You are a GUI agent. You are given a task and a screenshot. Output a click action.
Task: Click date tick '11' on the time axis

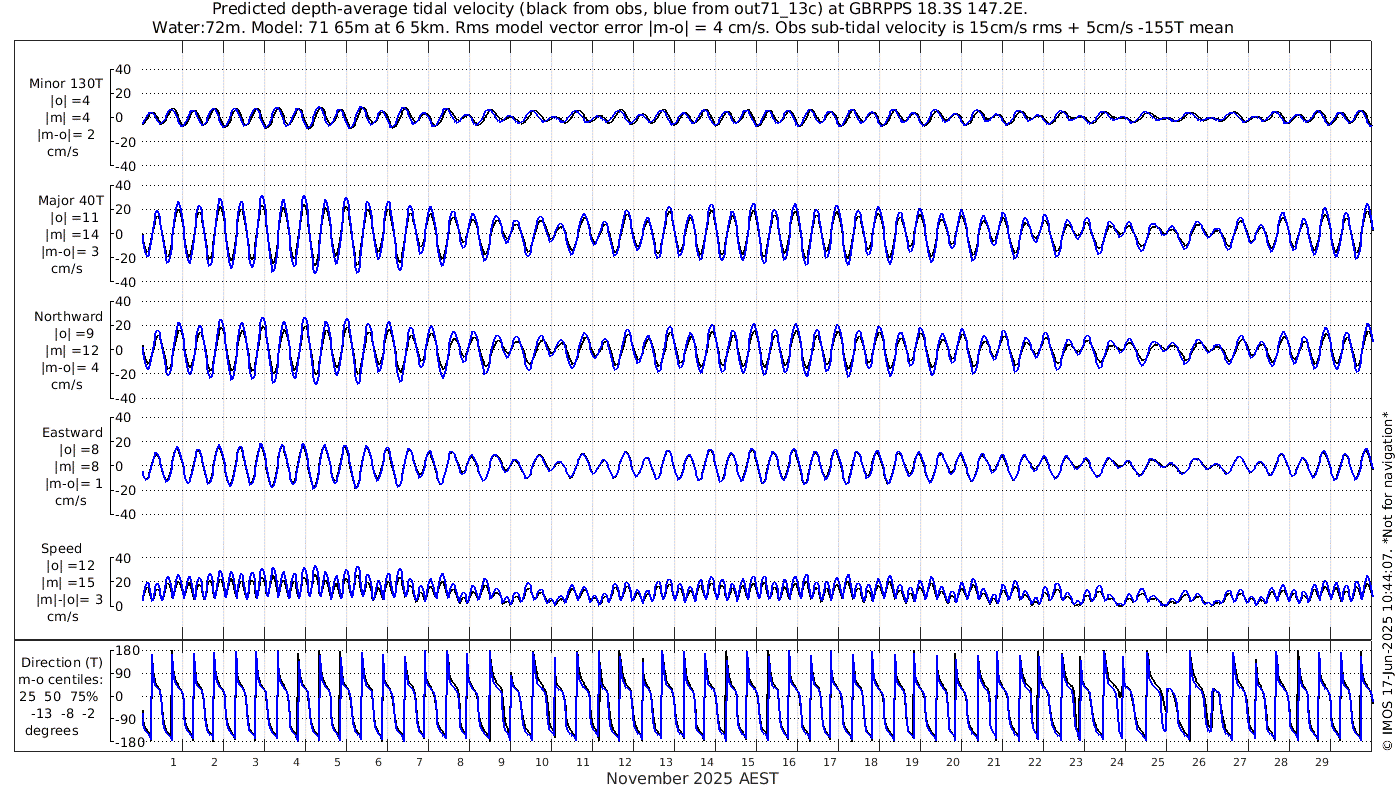[x=583, y=762]
